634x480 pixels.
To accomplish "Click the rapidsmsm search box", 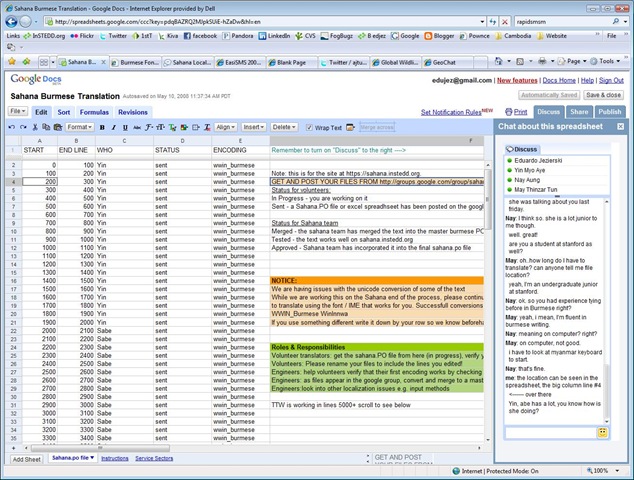I will 562,22.
